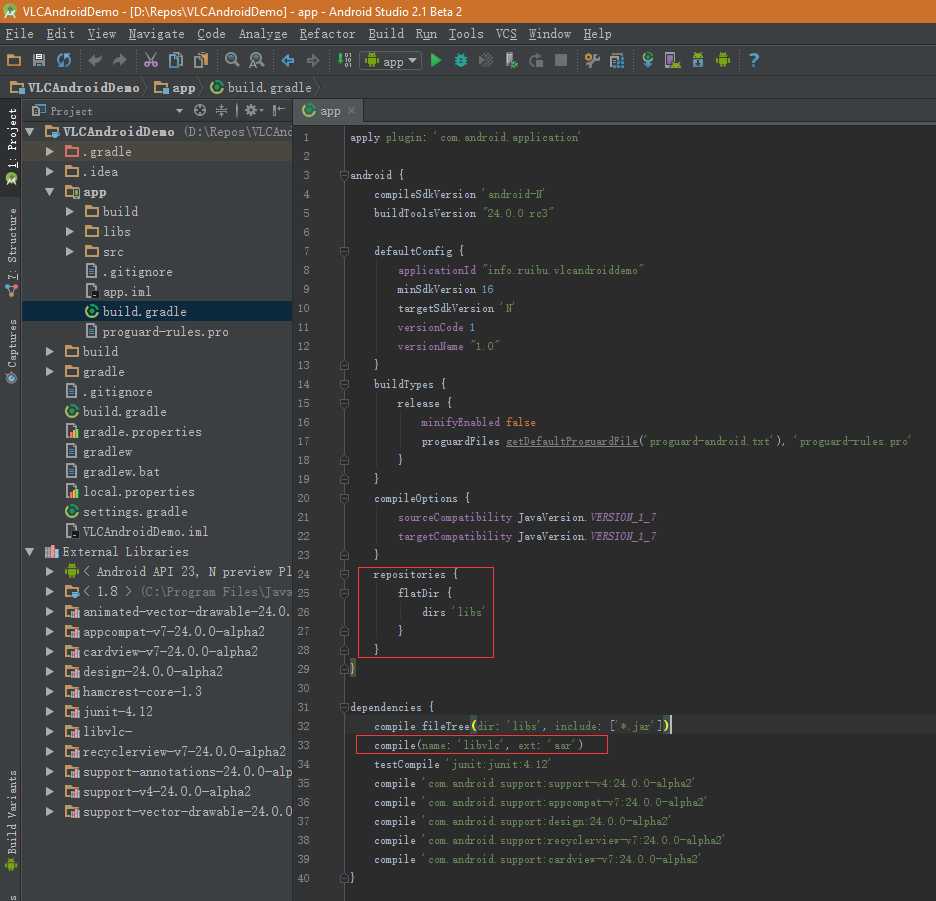The image size is (936, 901).
Task: Click the build.gradle breadcrumb
Action: pyautogui.click(x=261, y=88)
